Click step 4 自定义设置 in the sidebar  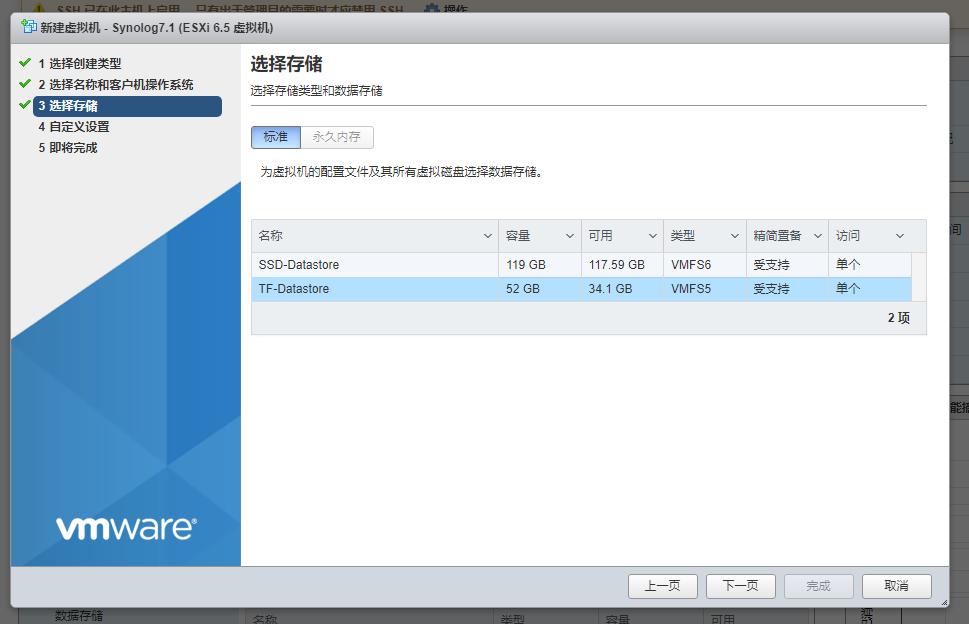click(x=77, y=126)
